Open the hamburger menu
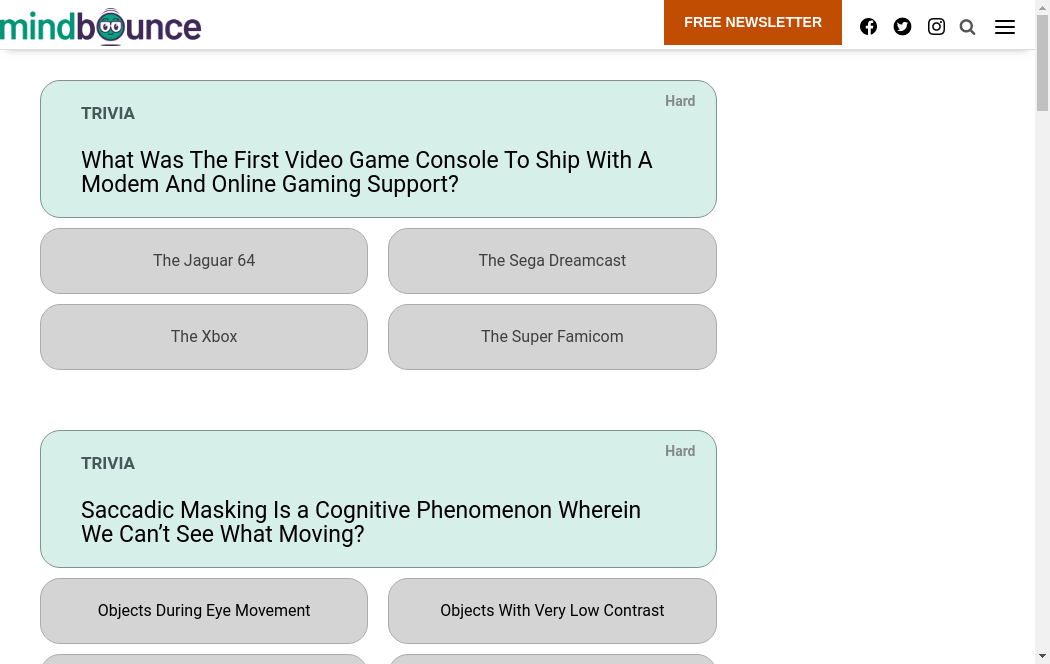Viewport: 1050px width, 664px height. (1004, 27)
